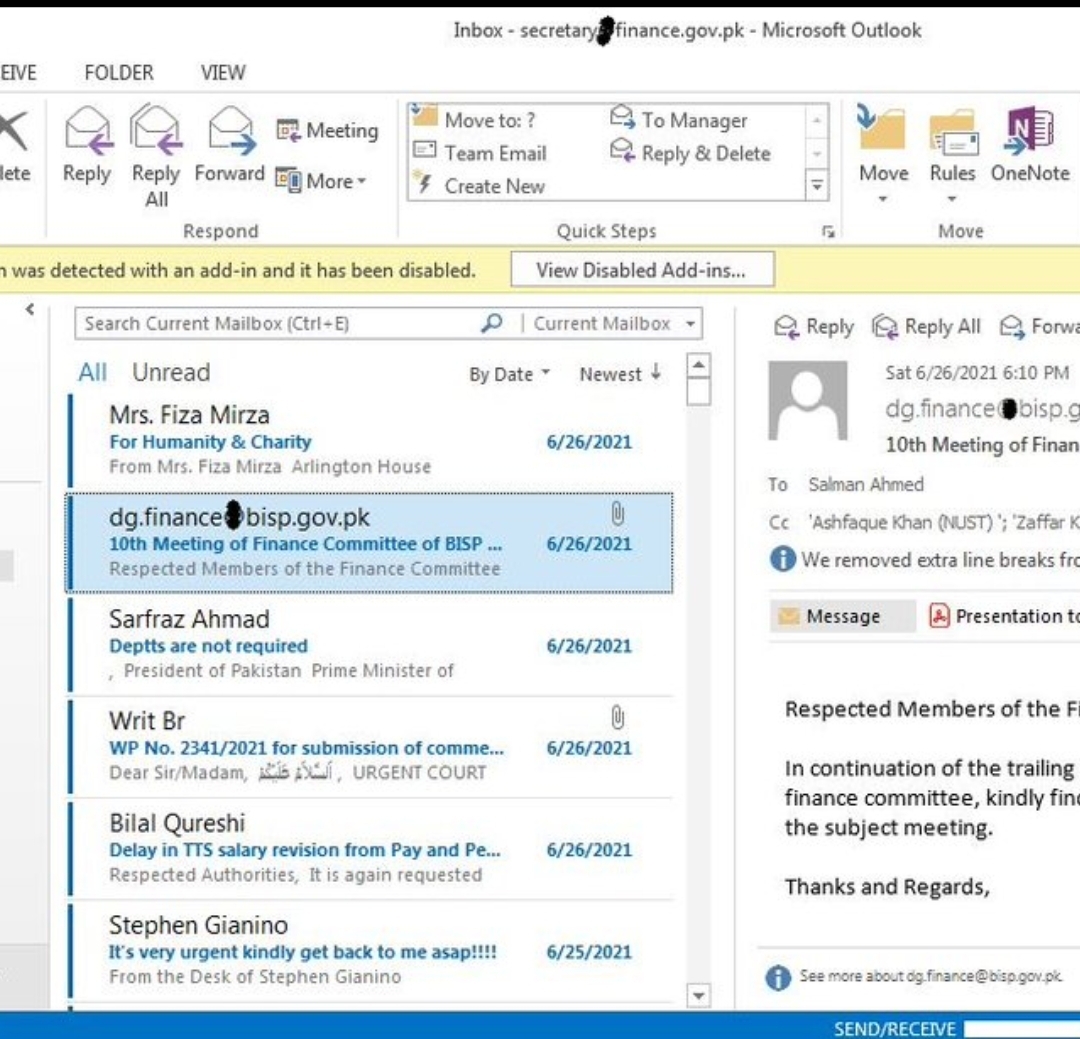
Task: Click the 'We removed extra line breaks' info bar
Action: tap(924, 559)
